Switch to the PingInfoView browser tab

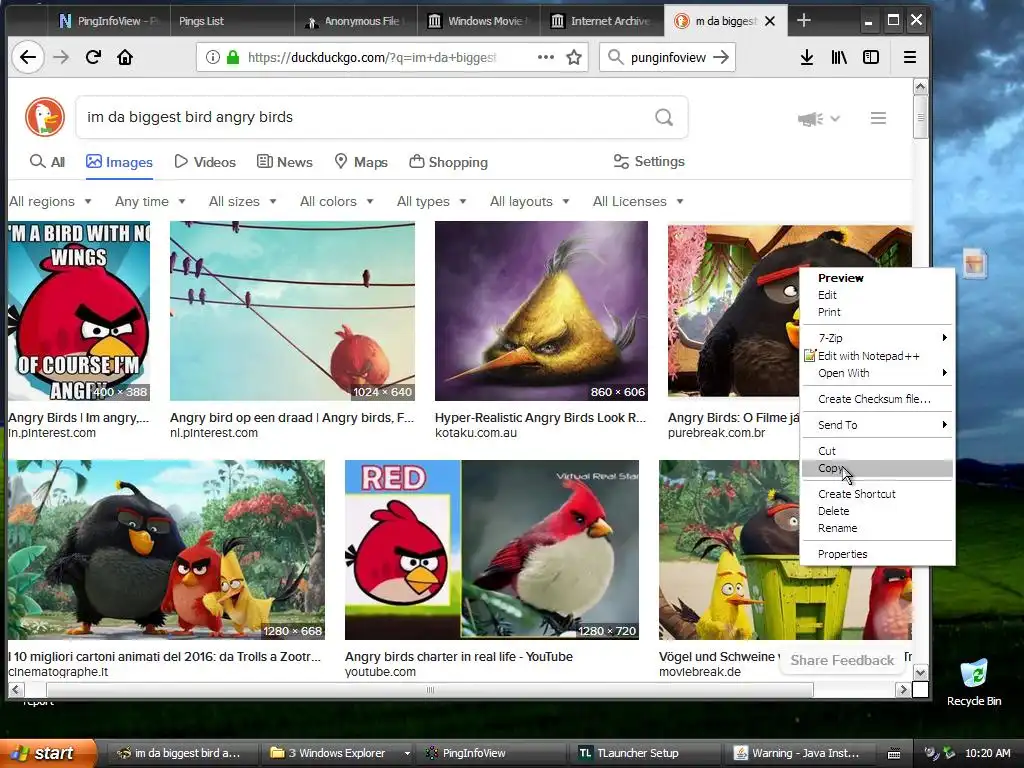pyautogui.click(x=108, y=21)
